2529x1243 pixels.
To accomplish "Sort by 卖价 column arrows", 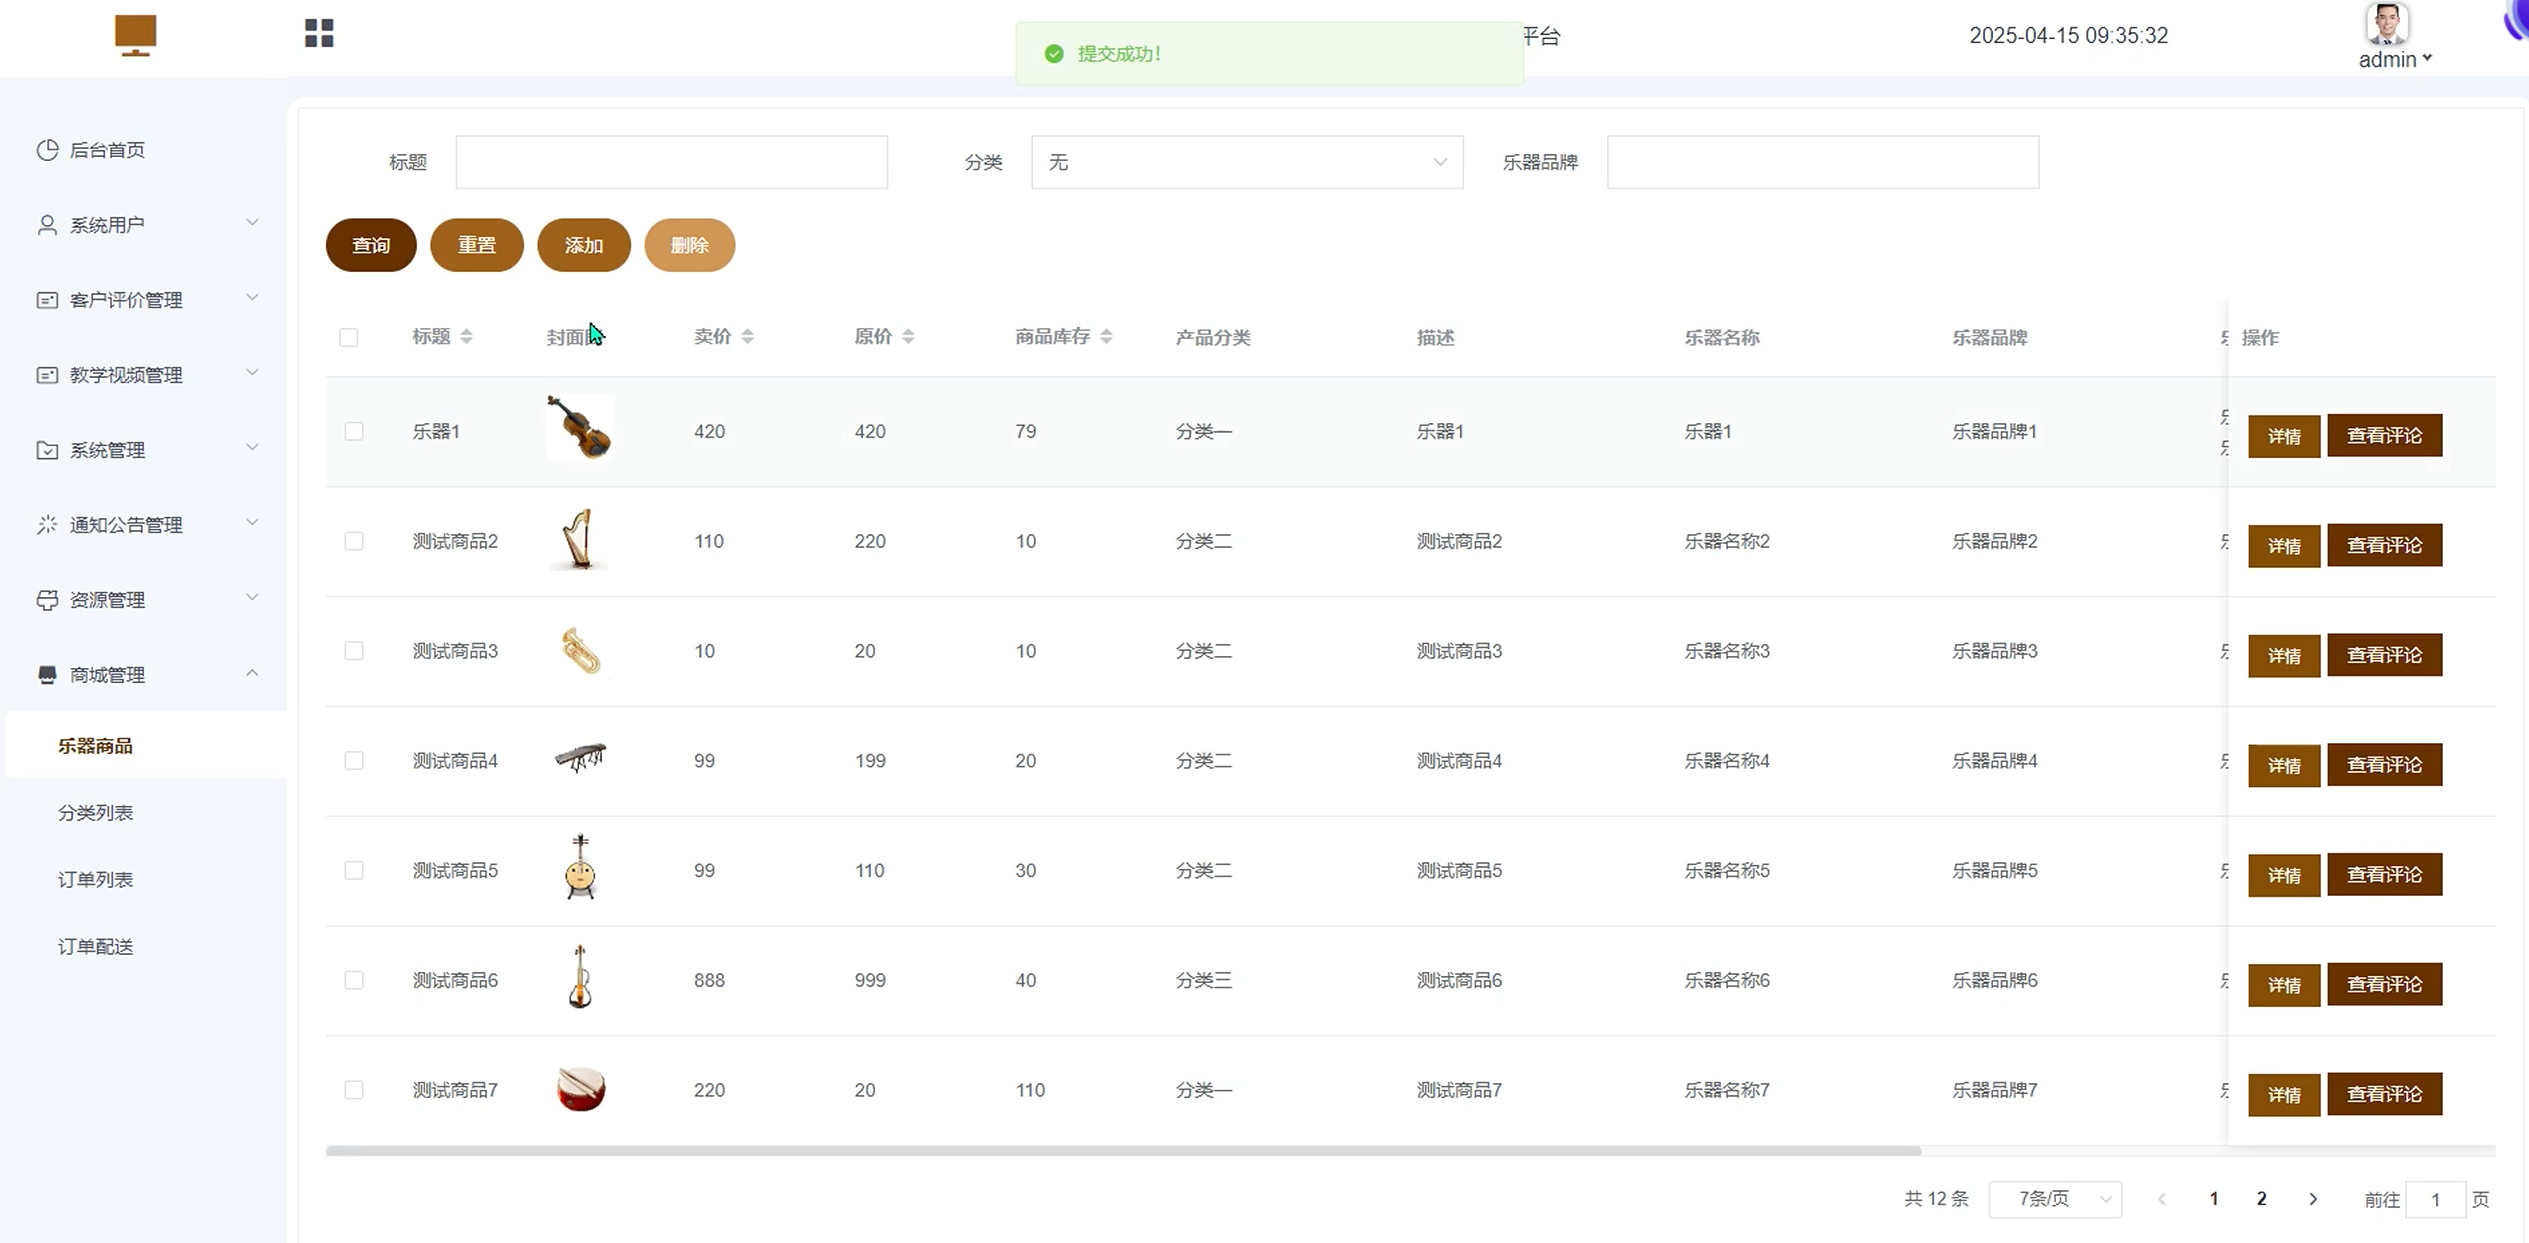I will pos(747,337).
